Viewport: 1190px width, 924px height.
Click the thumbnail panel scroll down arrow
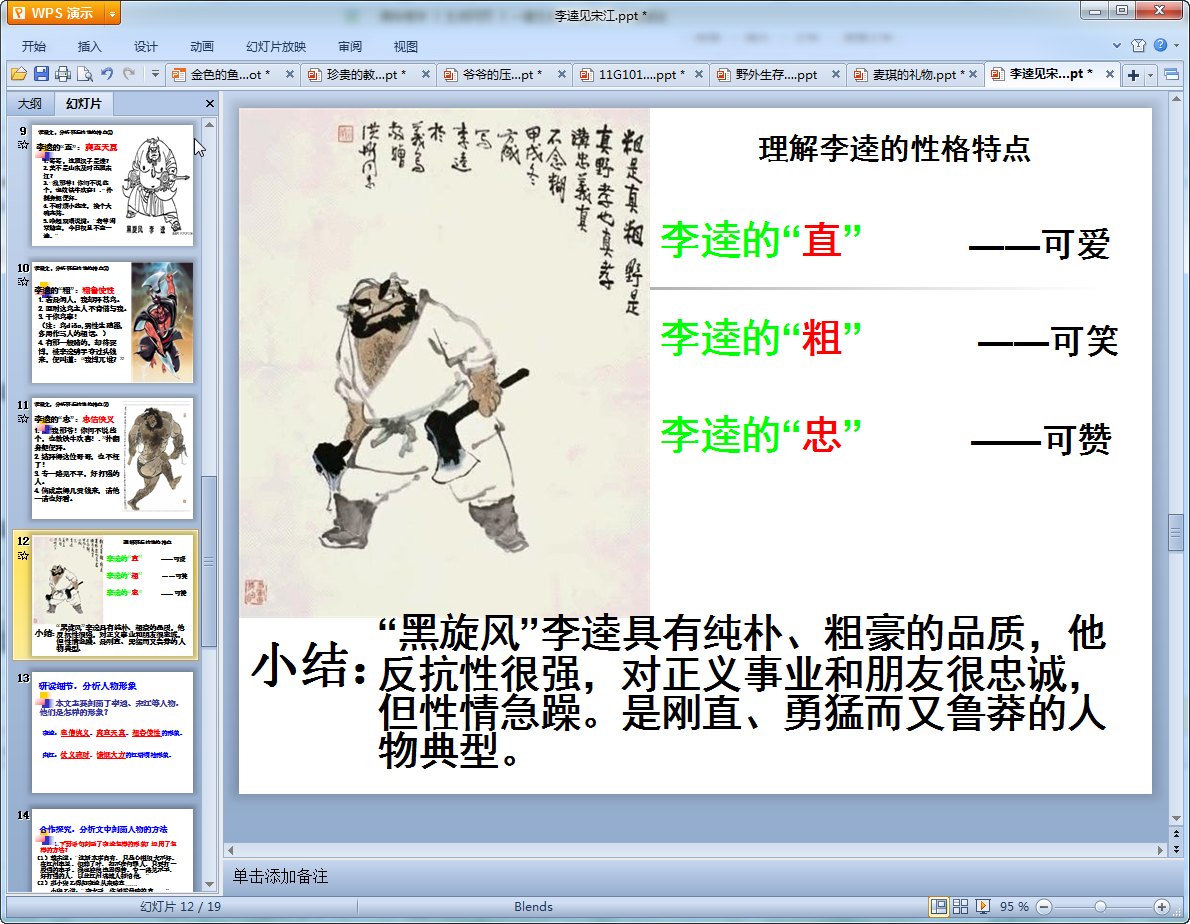click(x=209, y=884)
